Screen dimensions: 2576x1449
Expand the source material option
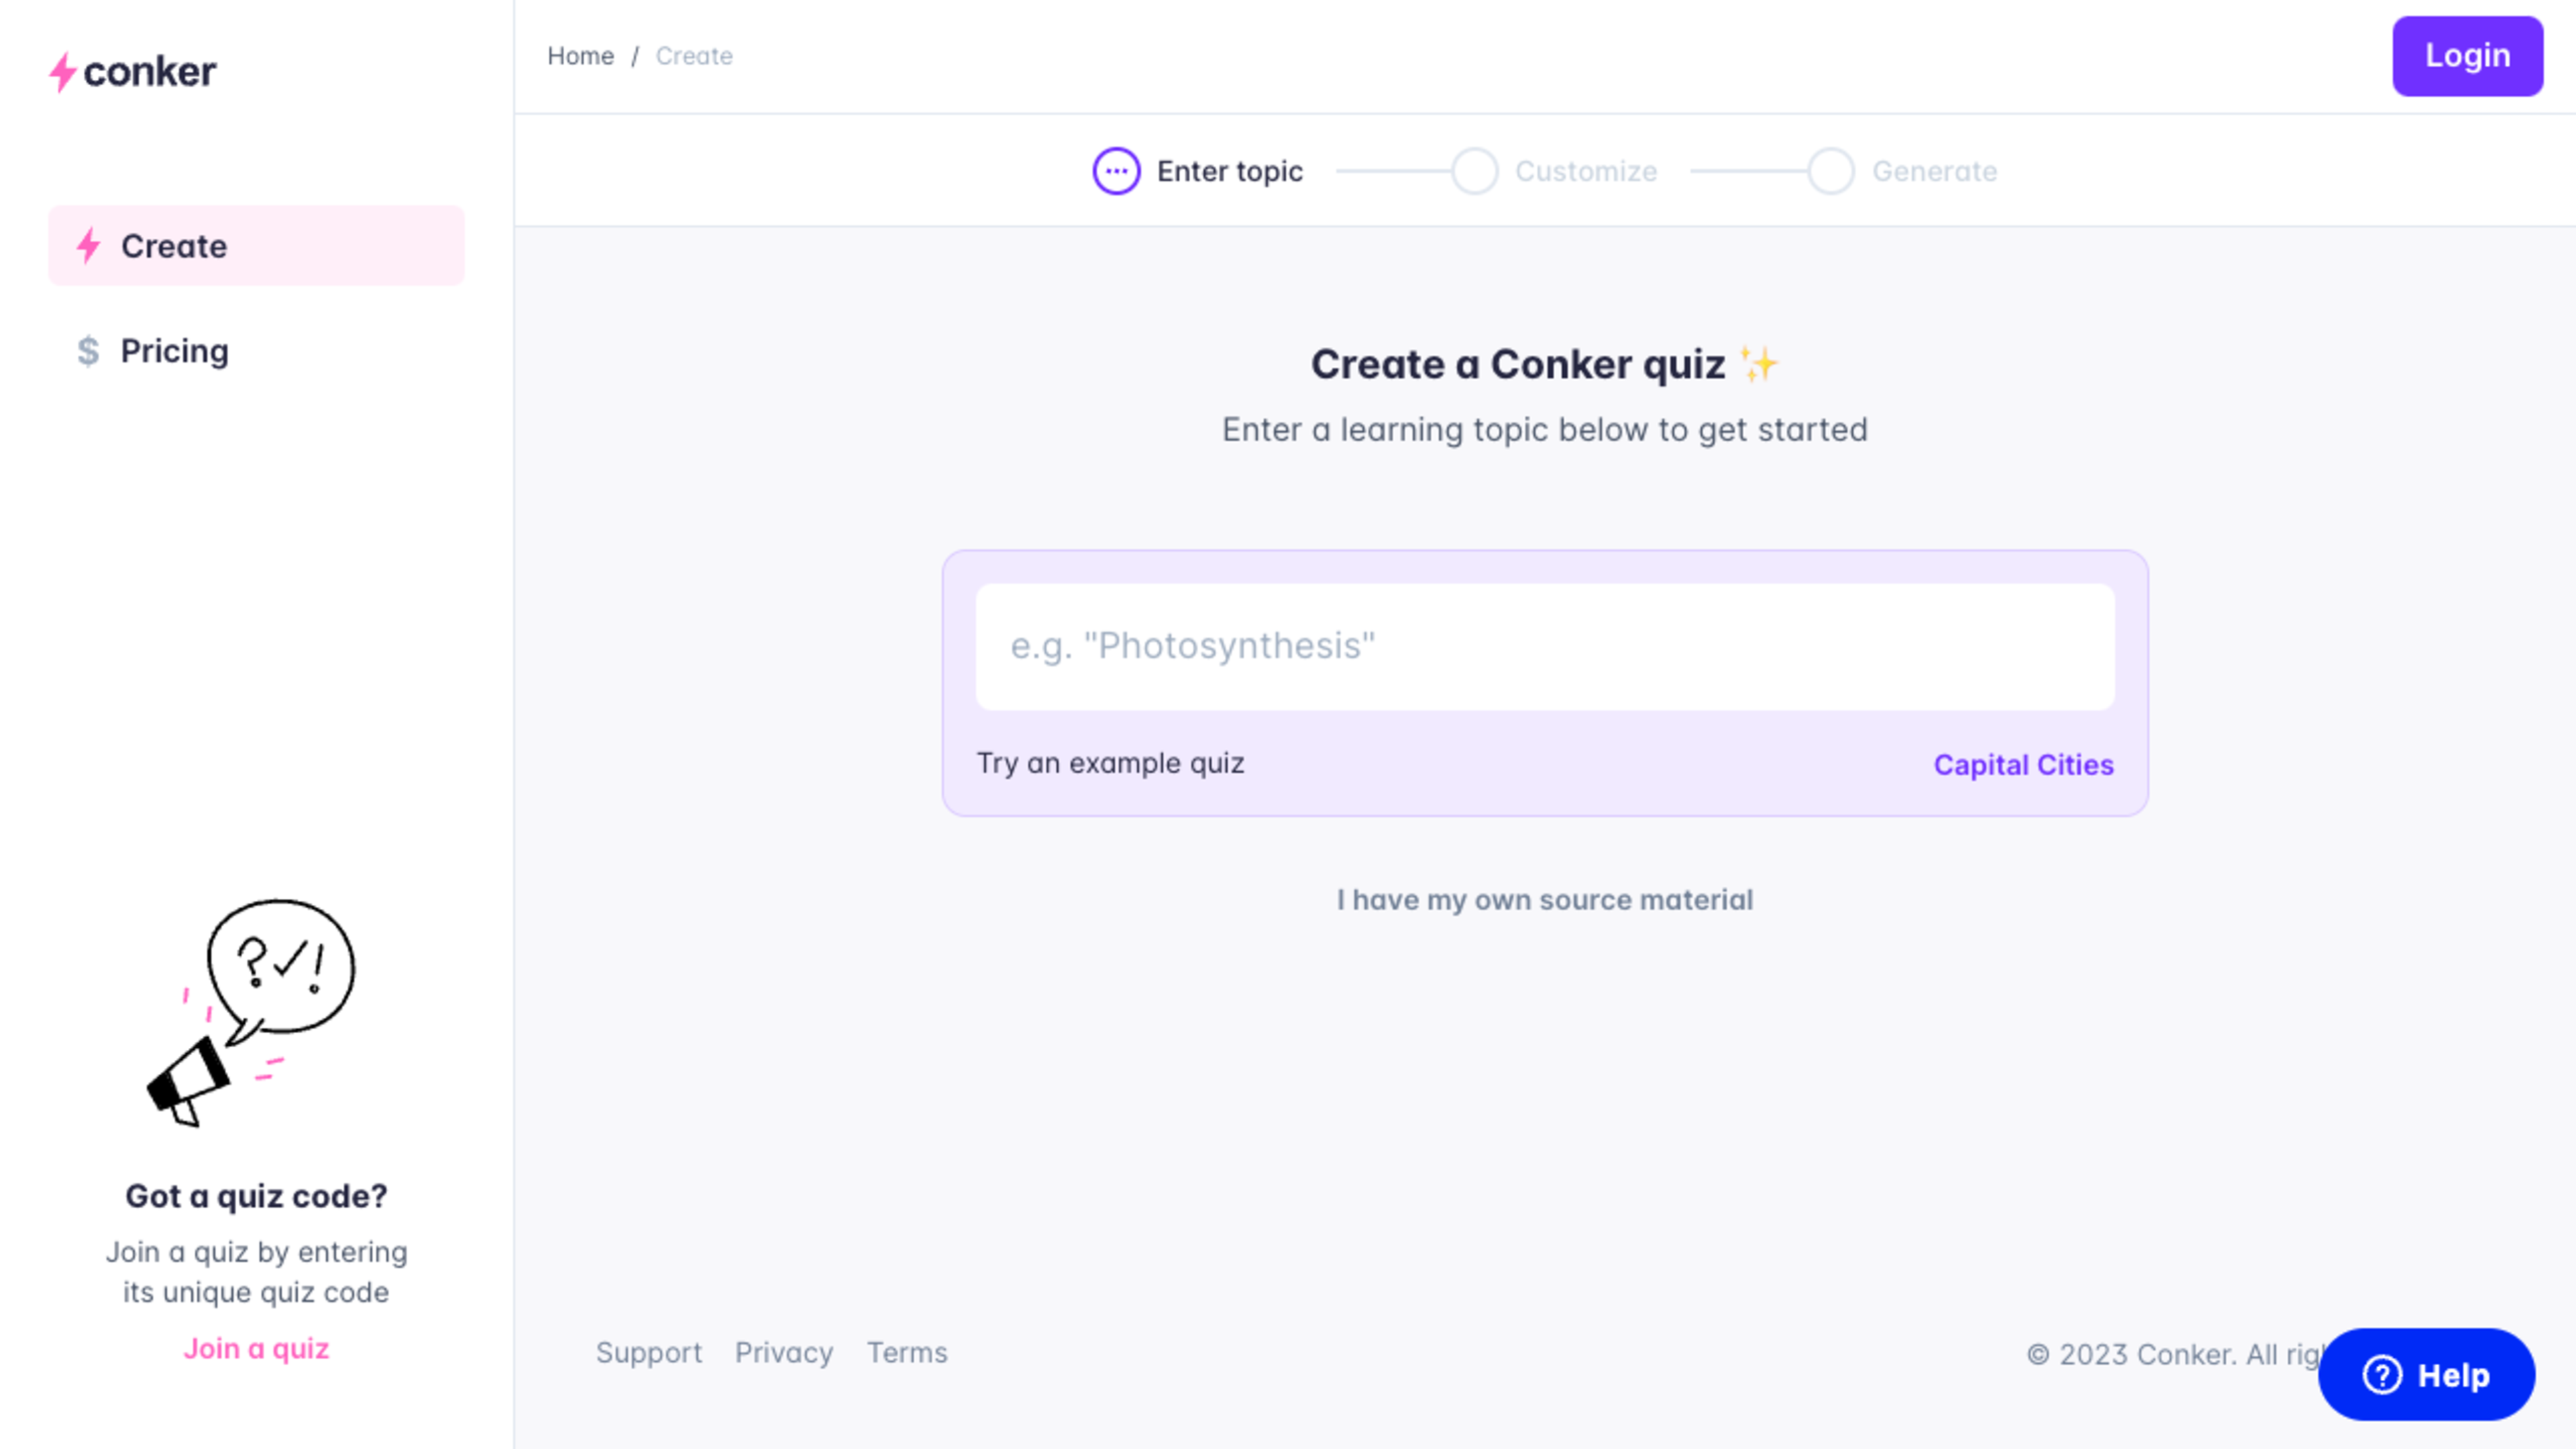pos(1543,899)
